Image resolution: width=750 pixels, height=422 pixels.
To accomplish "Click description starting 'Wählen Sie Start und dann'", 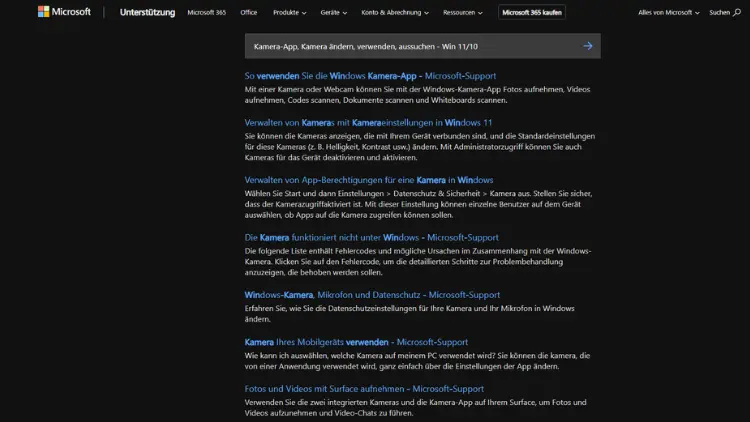I will tap(419, 204).
